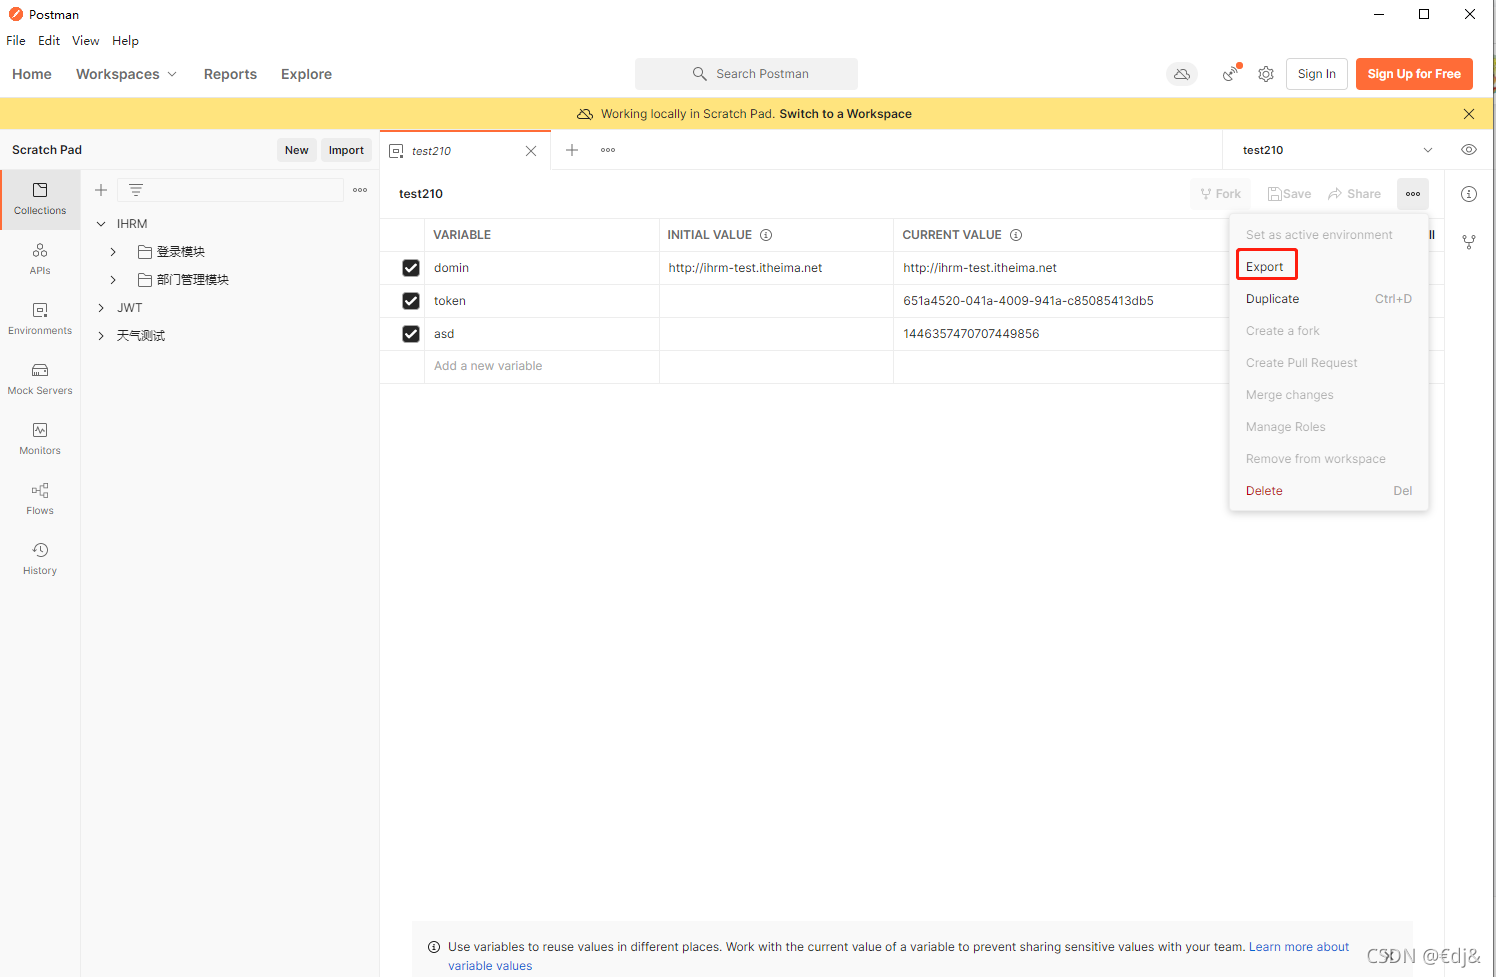1496x977 pixels.
Task: Click the Switch to a Workspace link
Action: pos(845,114)
